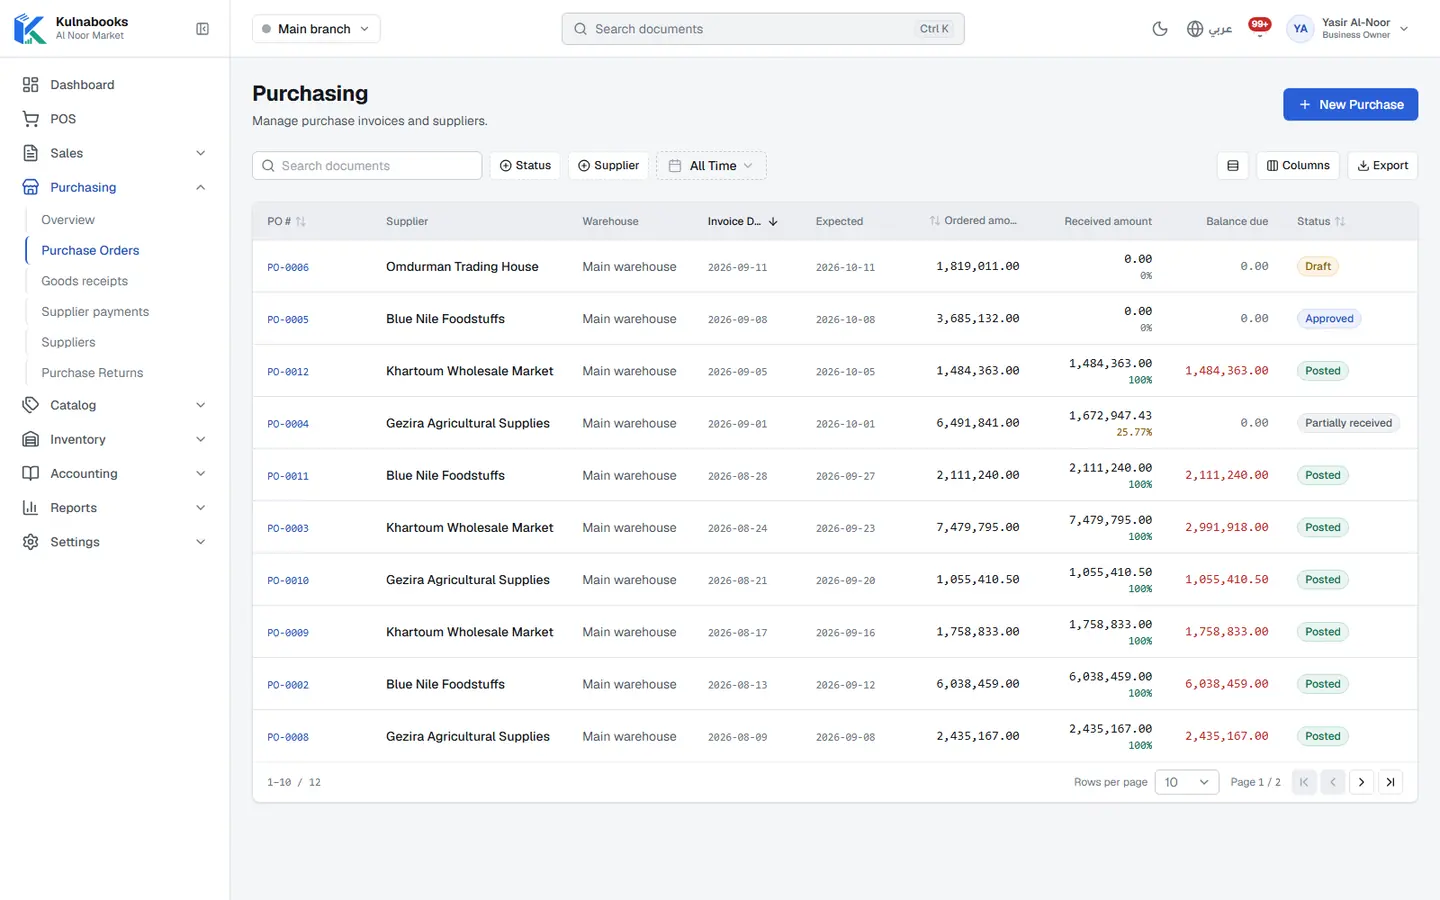Click the Partially received status badge
Image resolution: width=1440 pixels, height=900 pixels.
click(x=1348, y=423)
